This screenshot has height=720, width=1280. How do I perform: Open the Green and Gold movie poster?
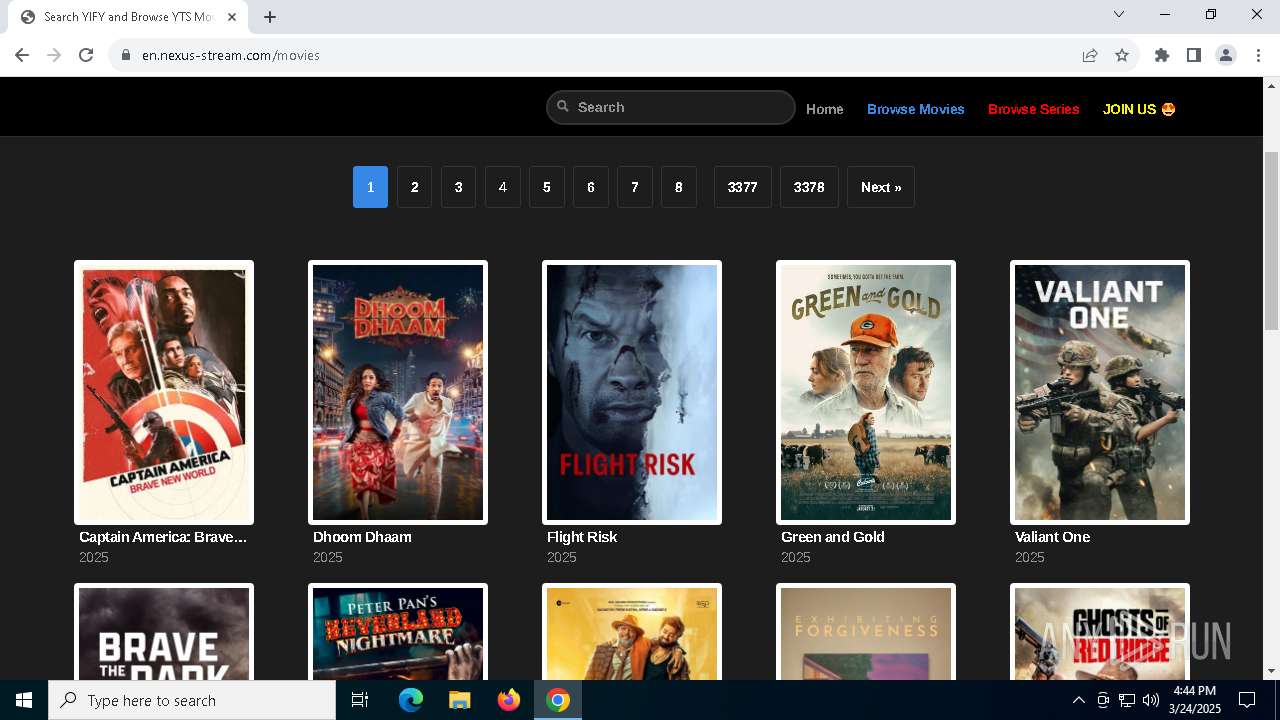pyautogui.click(x=866, y=392)
